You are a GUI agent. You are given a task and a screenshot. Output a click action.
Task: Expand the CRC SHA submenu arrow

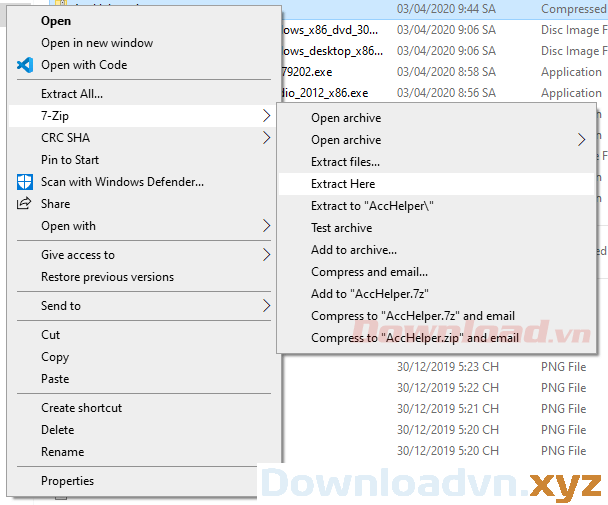[x=266, y=138]
